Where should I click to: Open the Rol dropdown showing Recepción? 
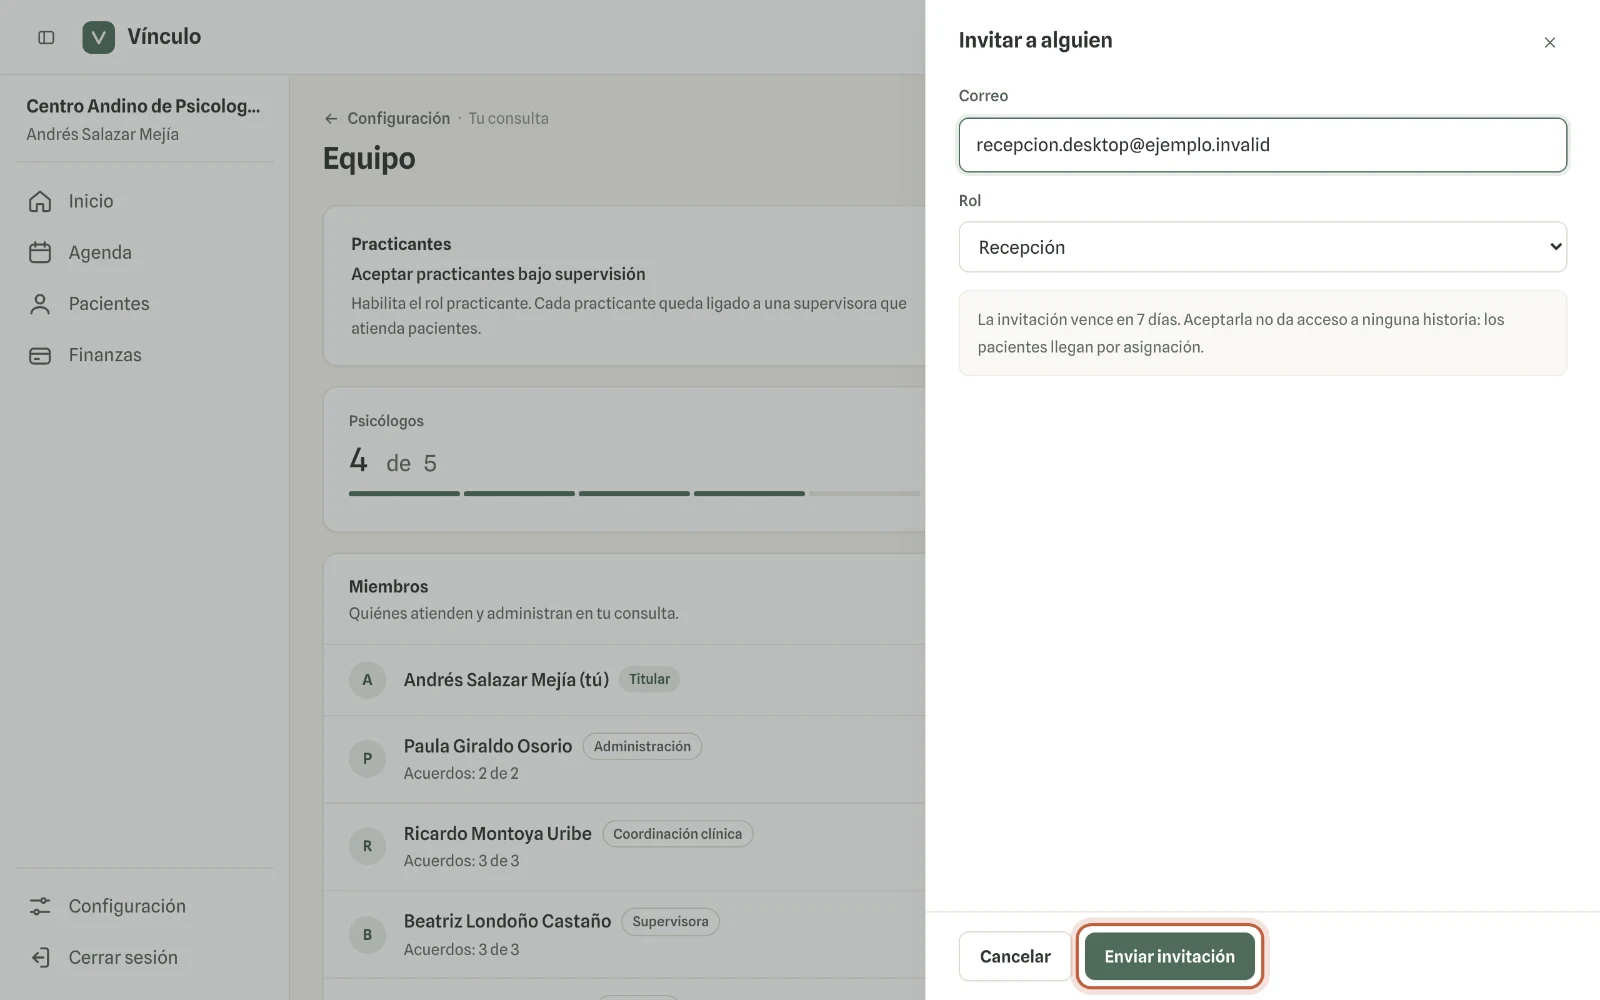coord(1262,247)
